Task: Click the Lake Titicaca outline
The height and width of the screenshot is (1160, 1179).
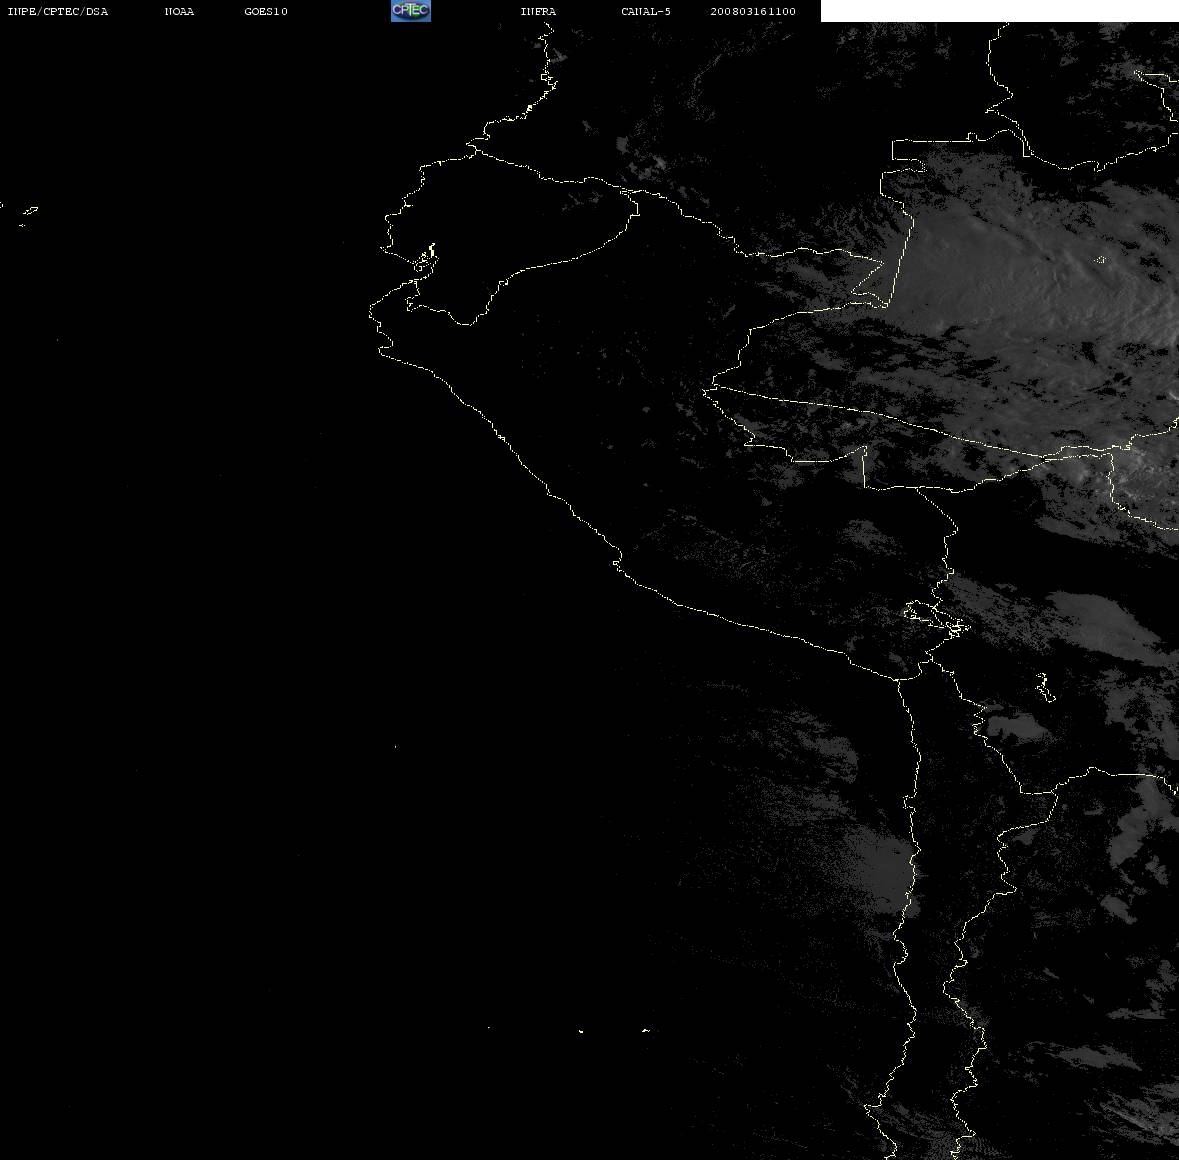Action: click(936, 619)
